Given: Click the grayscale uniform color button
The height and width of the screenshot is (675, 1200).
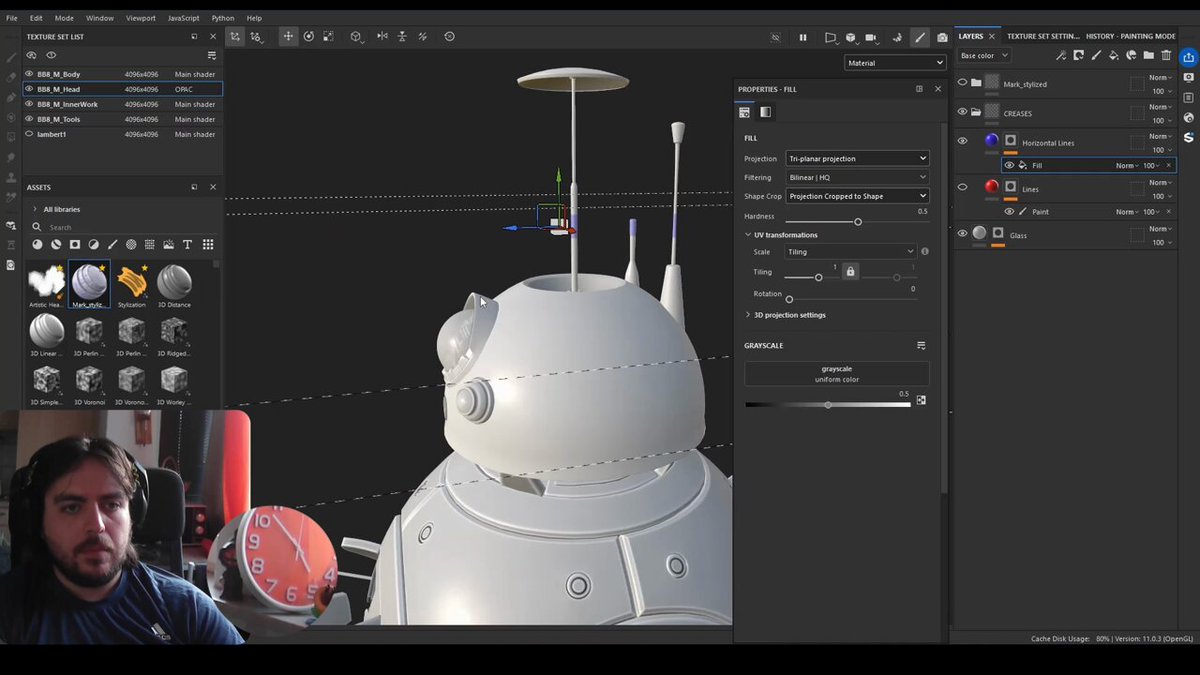Looking at the screenshot, I should click(x=836, y=374).
